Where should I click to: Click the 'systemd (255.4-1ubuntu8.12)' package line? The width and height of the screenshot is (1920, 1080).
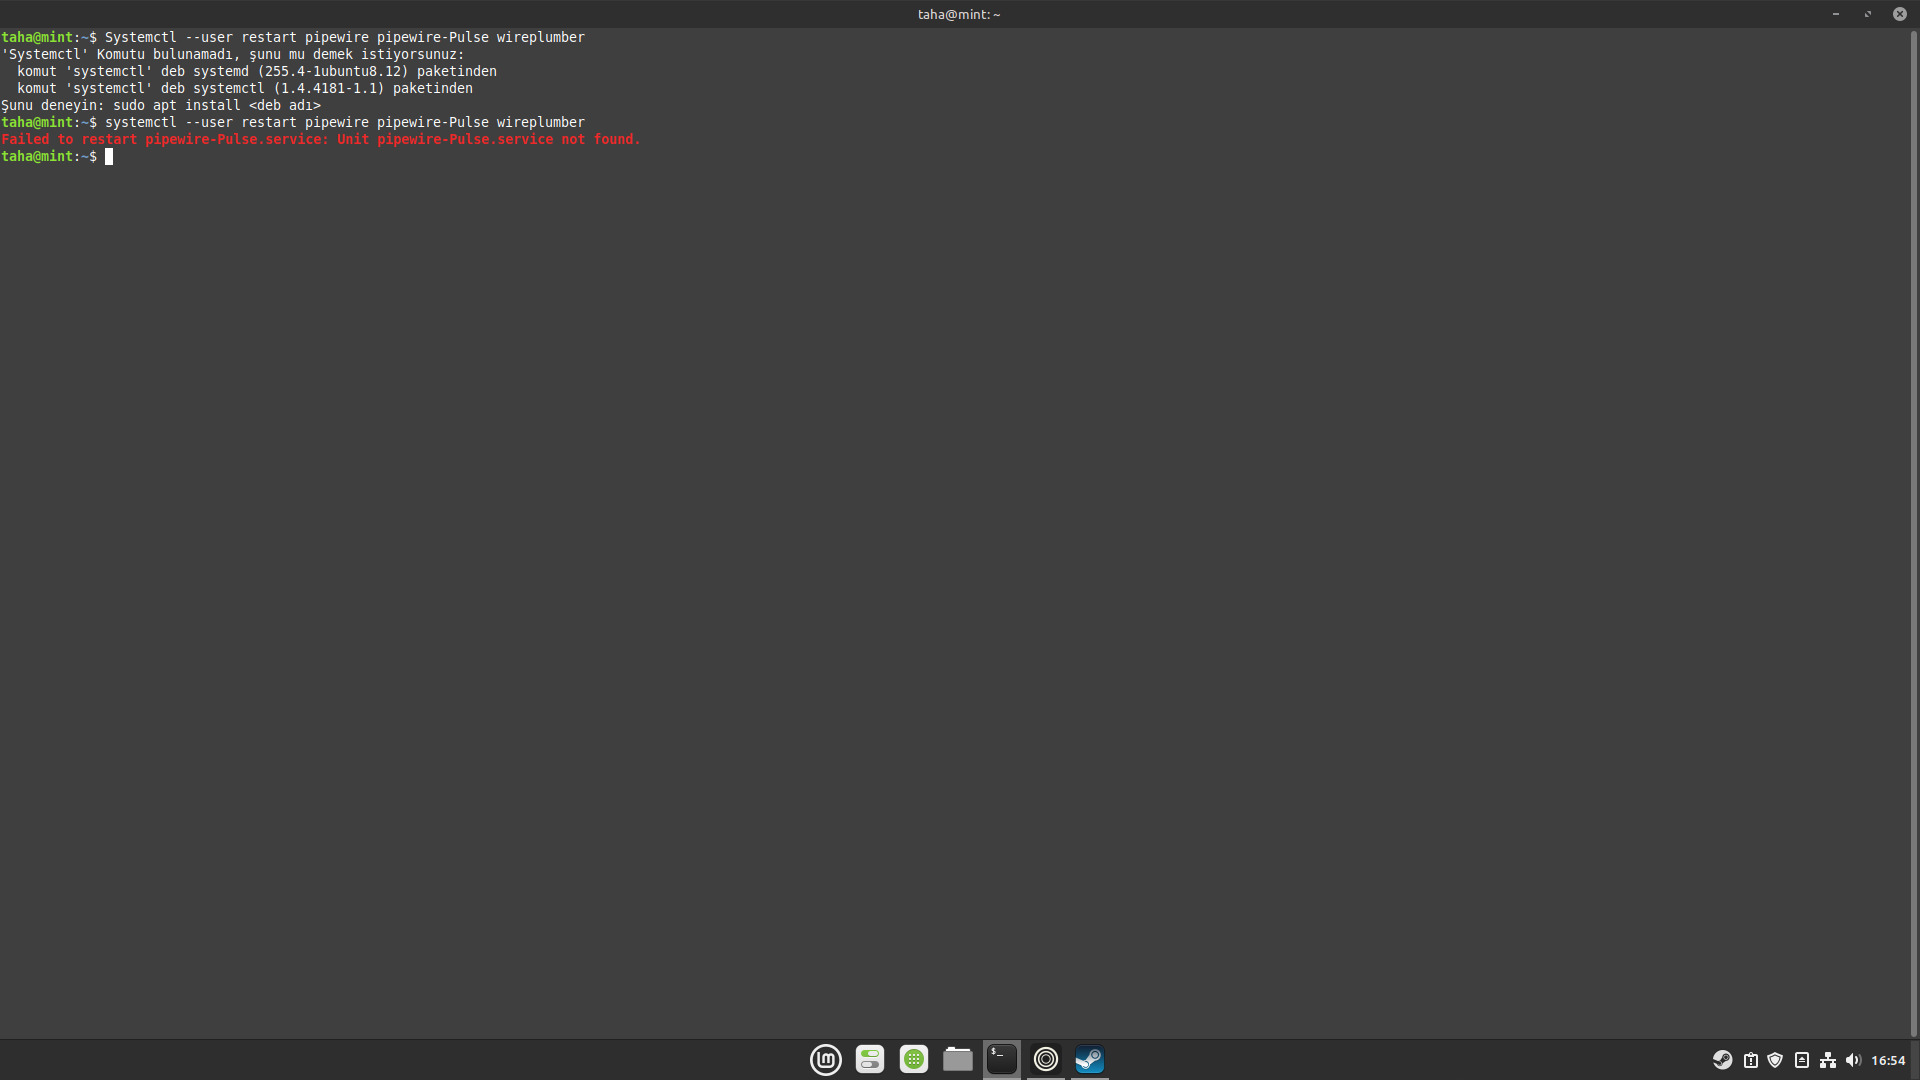[257, 71]
